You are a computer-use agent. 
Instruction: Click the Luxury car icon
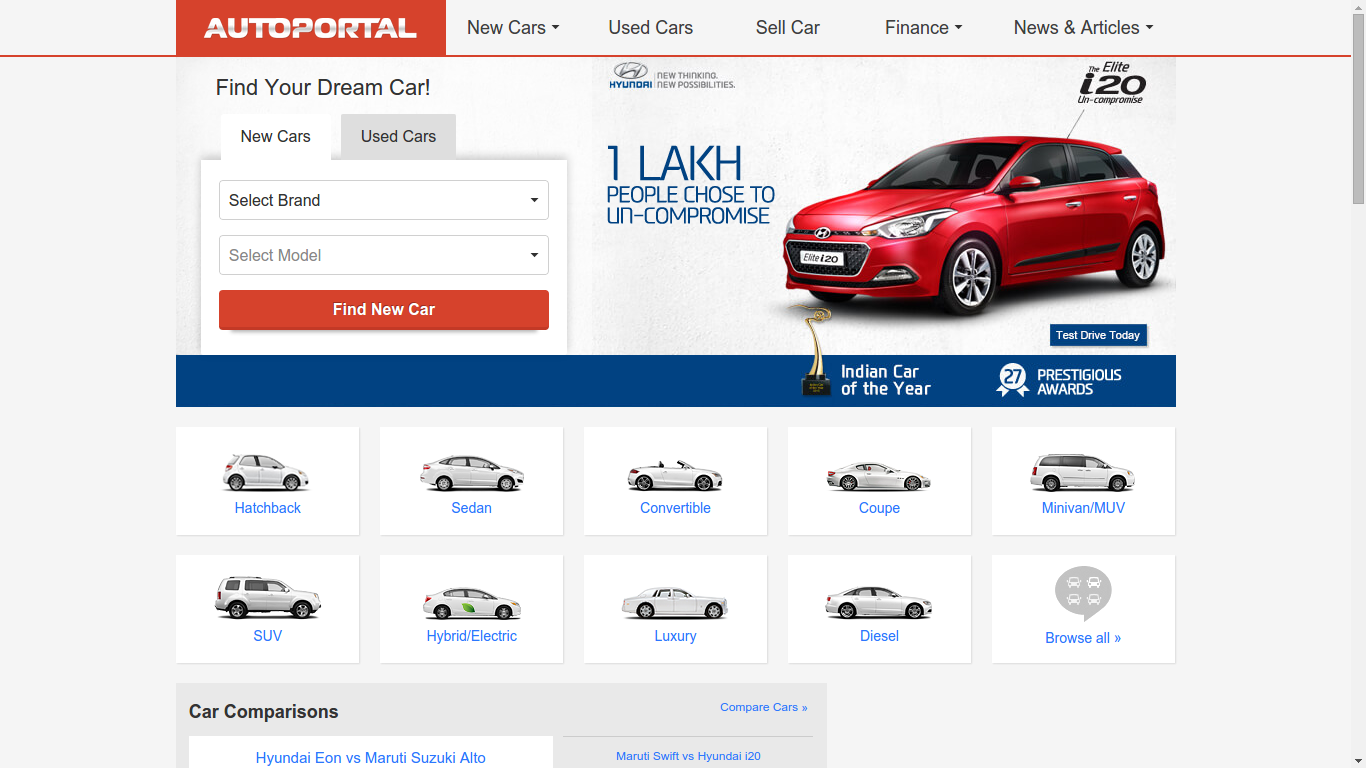(675, 602)
